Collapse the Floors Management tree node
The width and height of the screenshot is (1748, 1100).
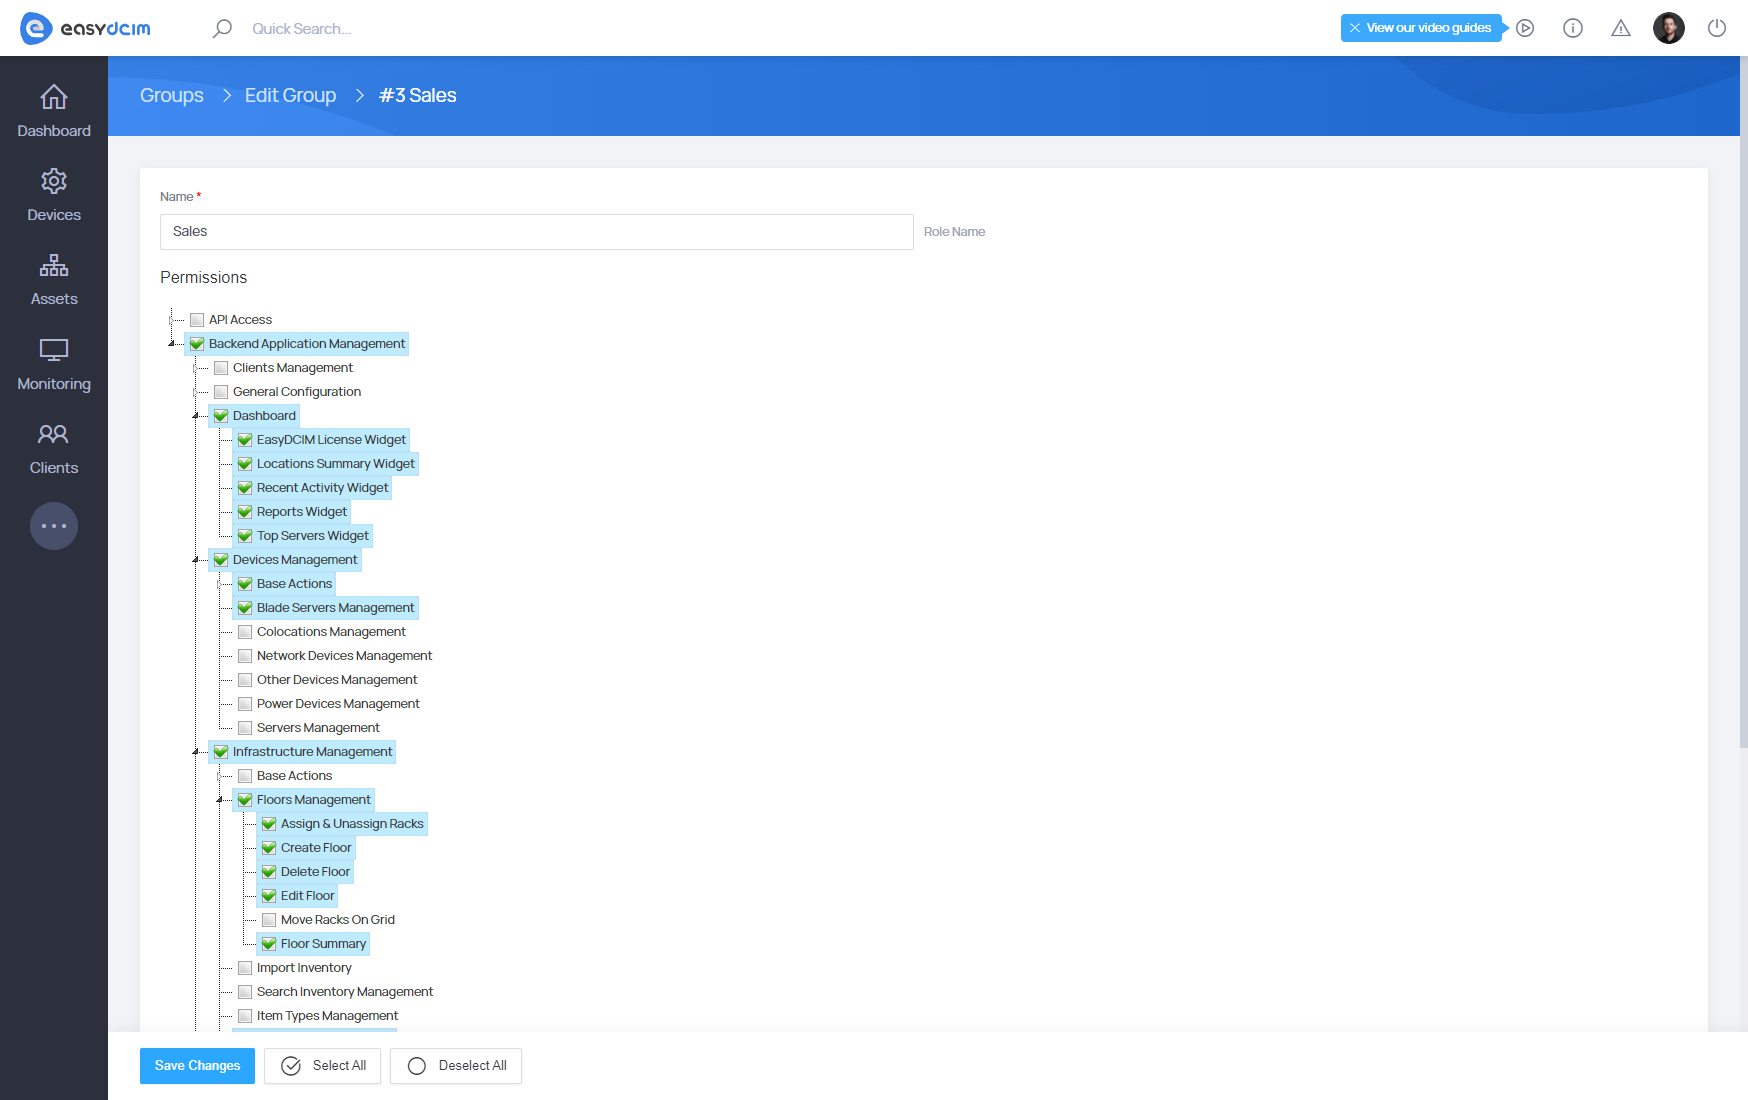tap(220, 800)
